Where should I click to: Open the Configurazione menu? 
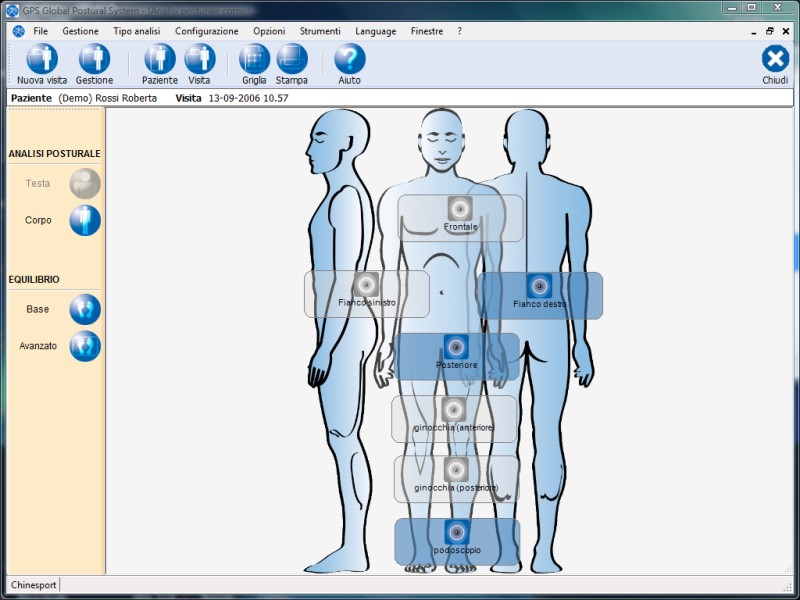206,31
